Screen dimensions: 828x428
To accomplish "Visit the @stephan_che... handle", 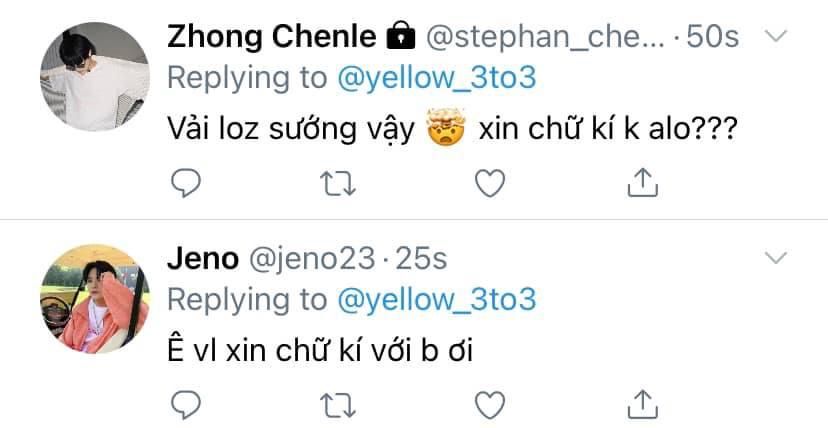I will click(545, 38).
